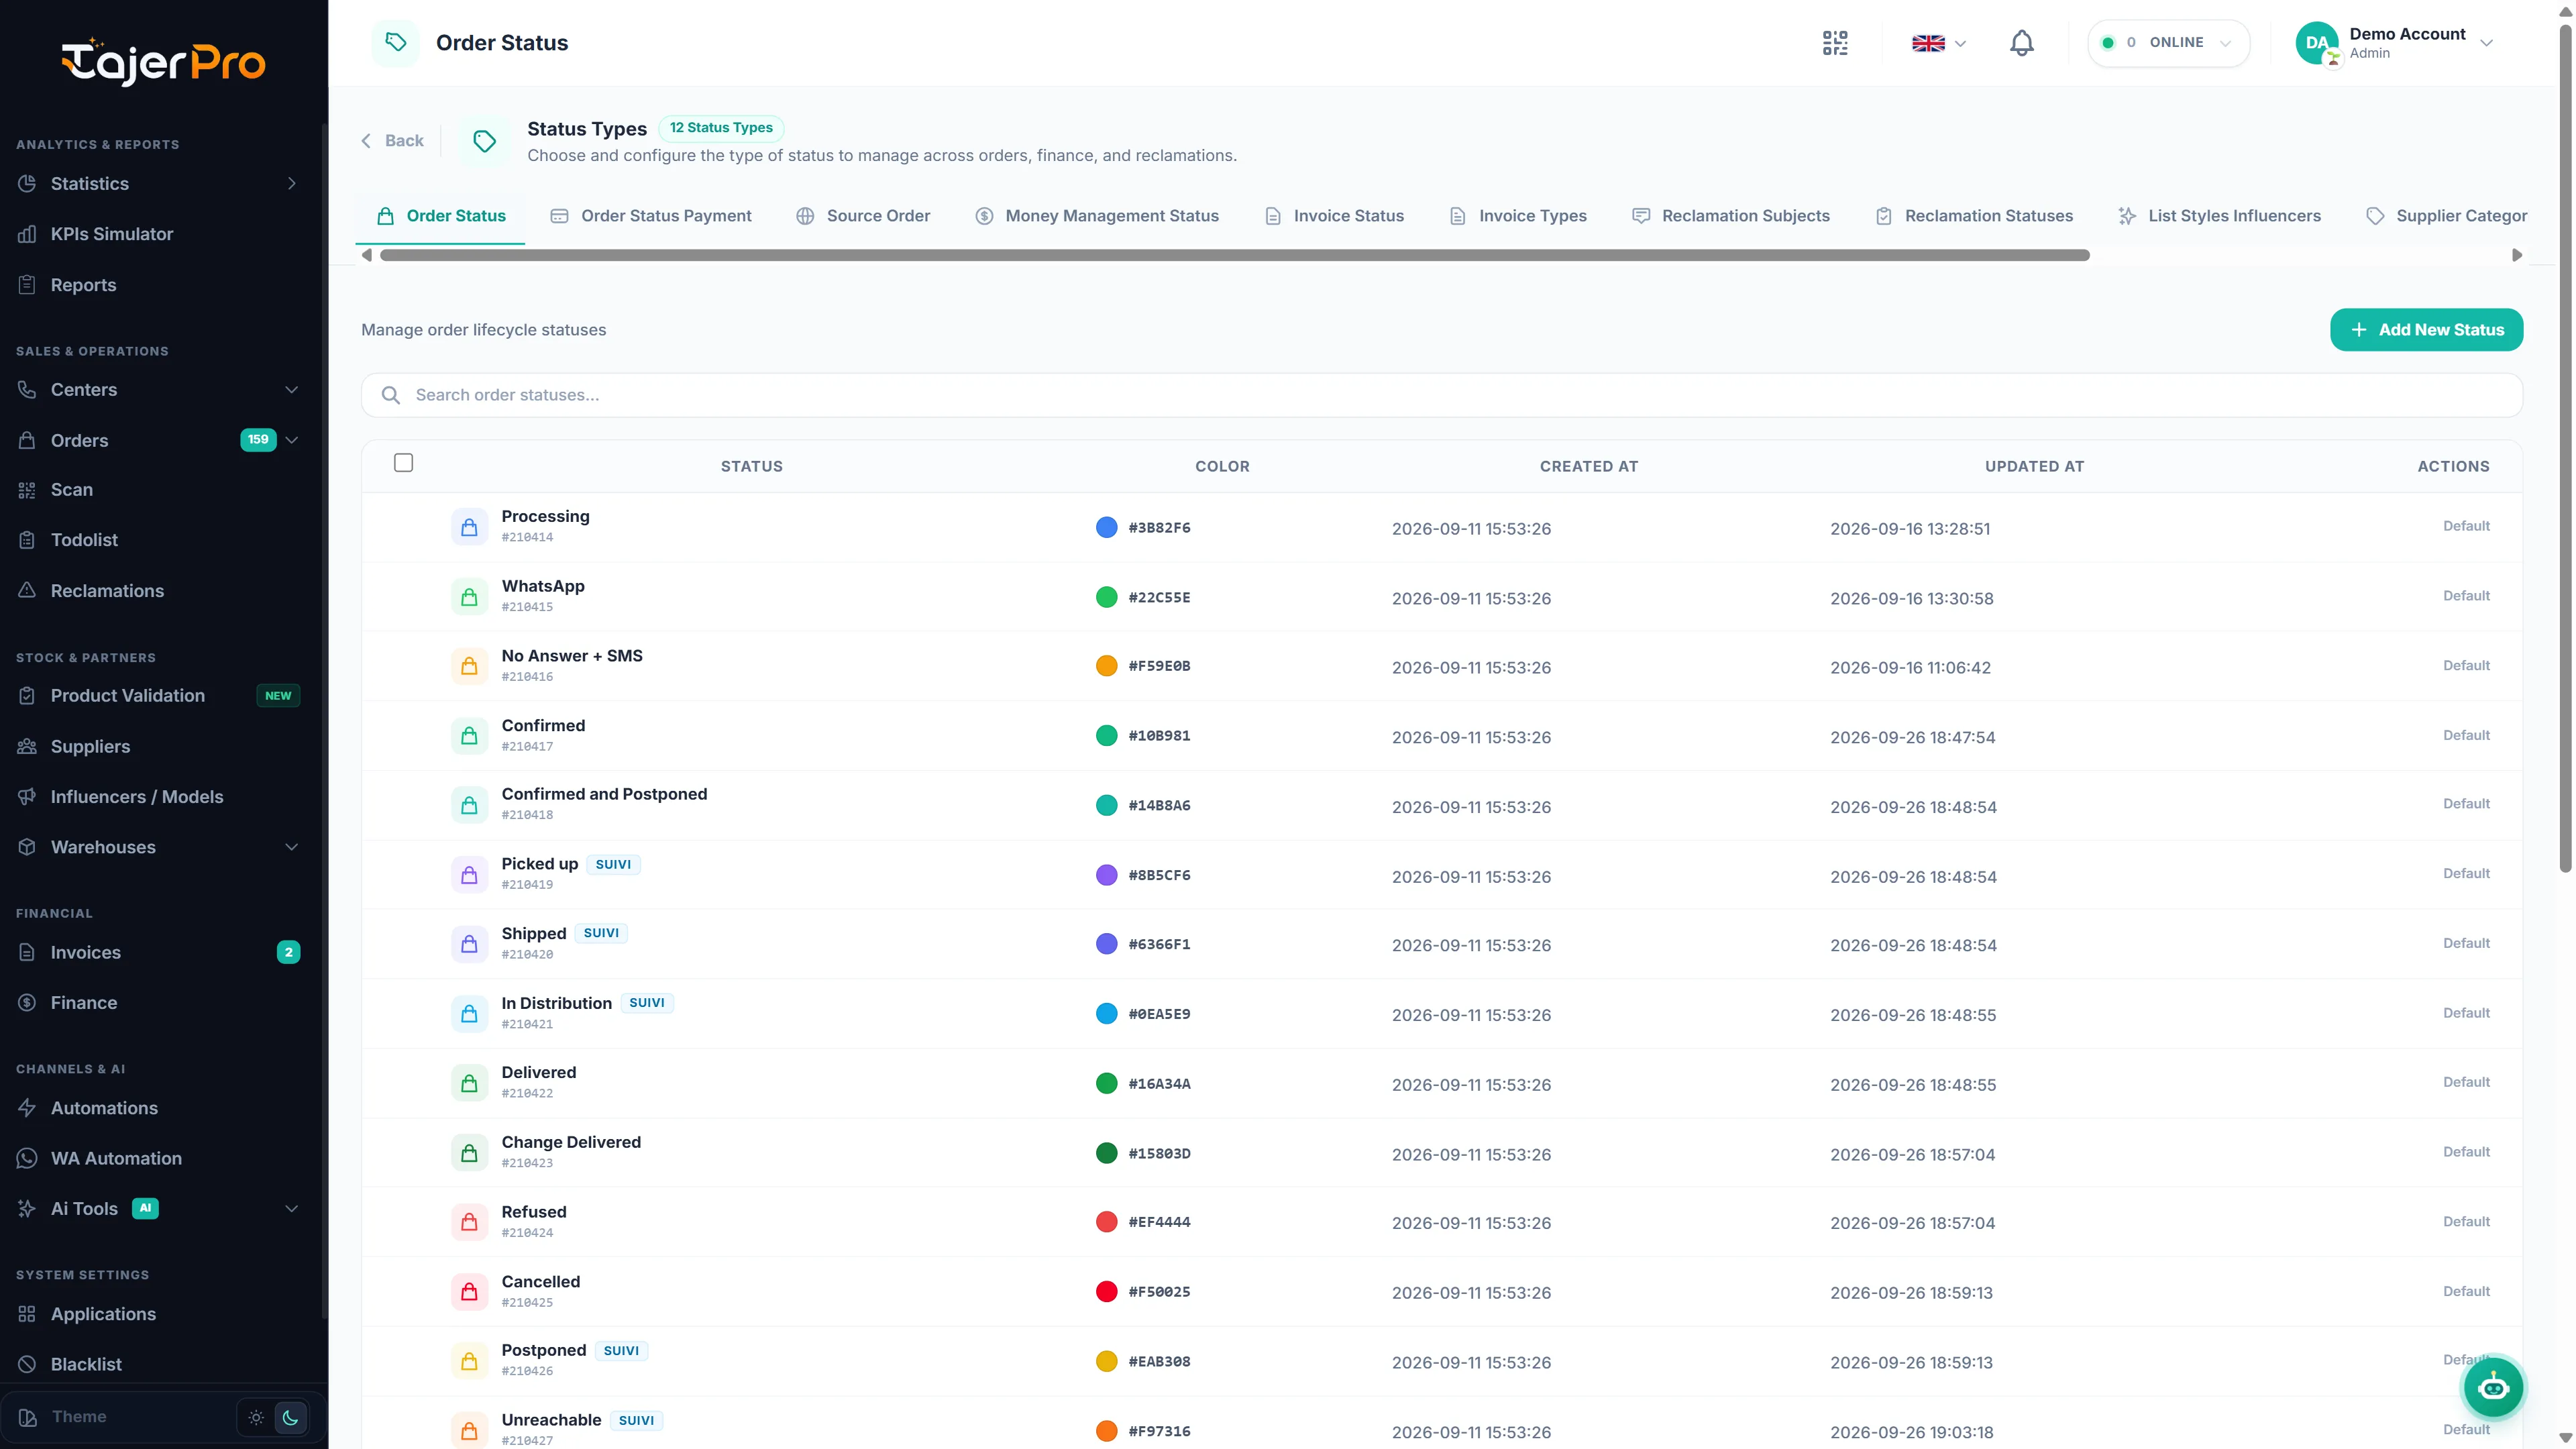Switch to light theme sun toggle
Screen dimensions: 2576x1449
(x=256, y=1417)
